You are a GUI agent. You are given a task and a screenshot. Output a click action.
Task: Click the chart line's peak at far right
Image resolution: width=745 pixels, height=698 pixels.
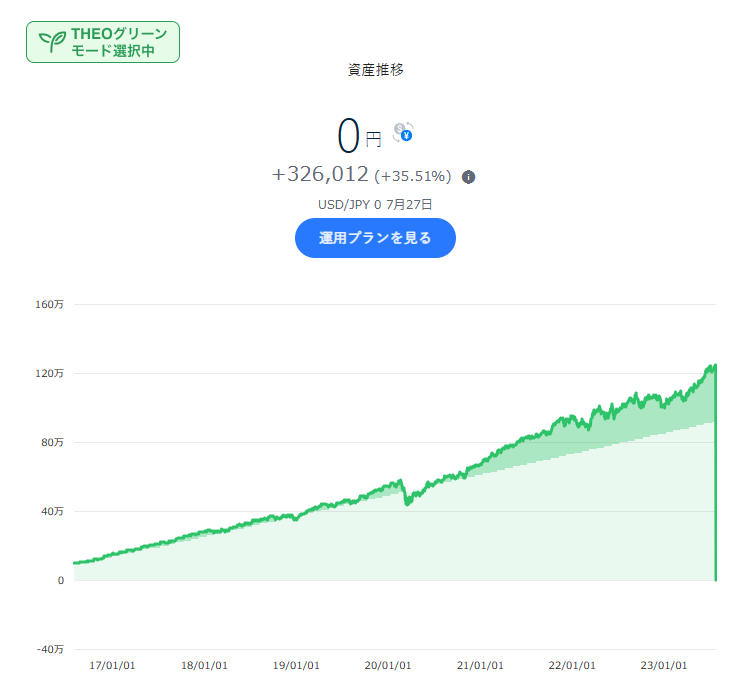(x=714, y=365)
